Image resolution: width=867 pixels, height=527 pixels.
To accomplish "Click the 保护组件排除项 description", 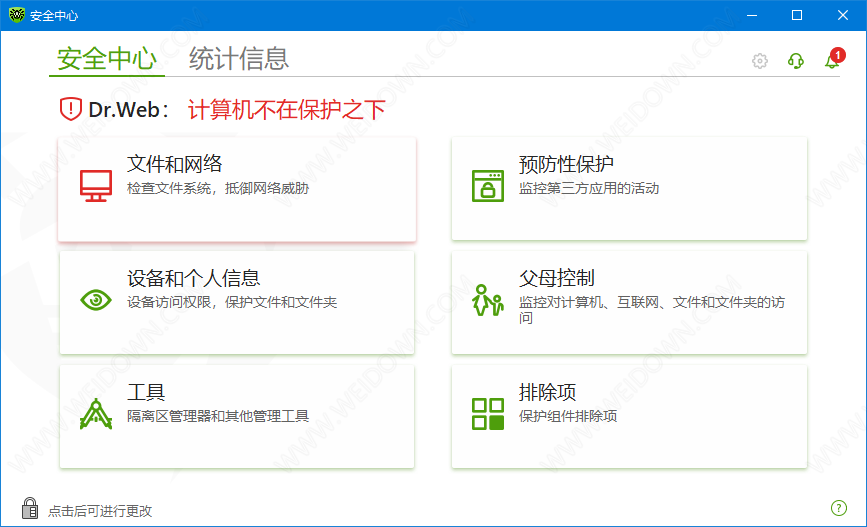I will click(568, 416).
